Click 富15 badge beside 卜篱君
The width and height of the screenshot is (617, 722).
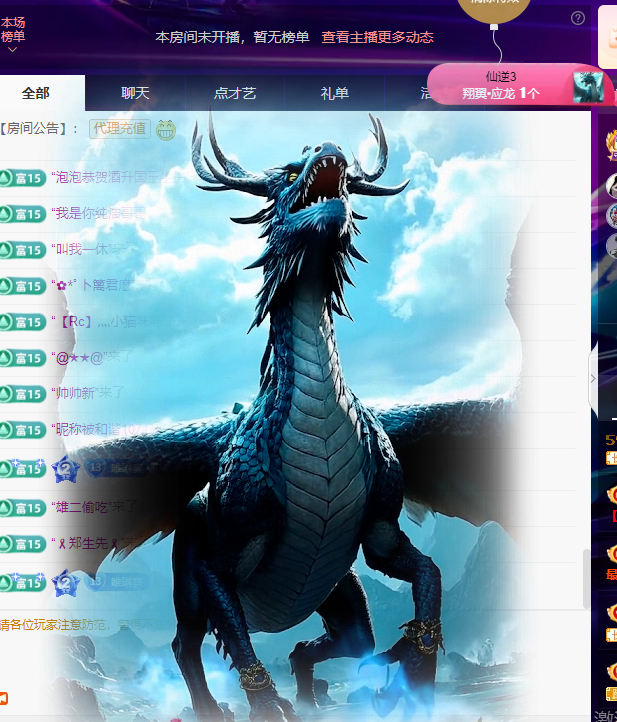(x=23, y=286)
